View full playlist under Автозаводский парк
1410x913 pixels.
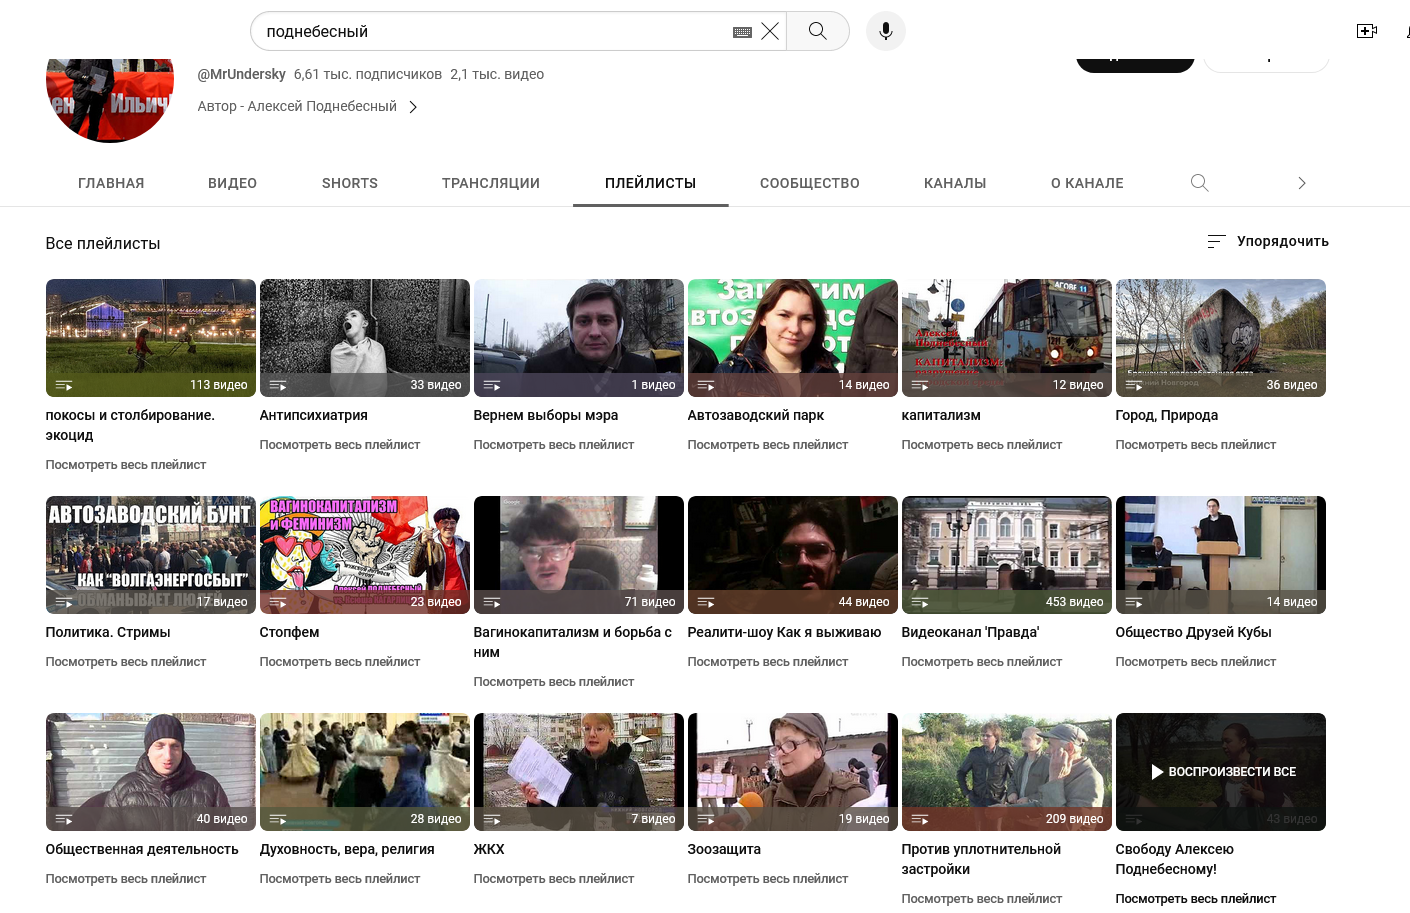coord(767,445)
